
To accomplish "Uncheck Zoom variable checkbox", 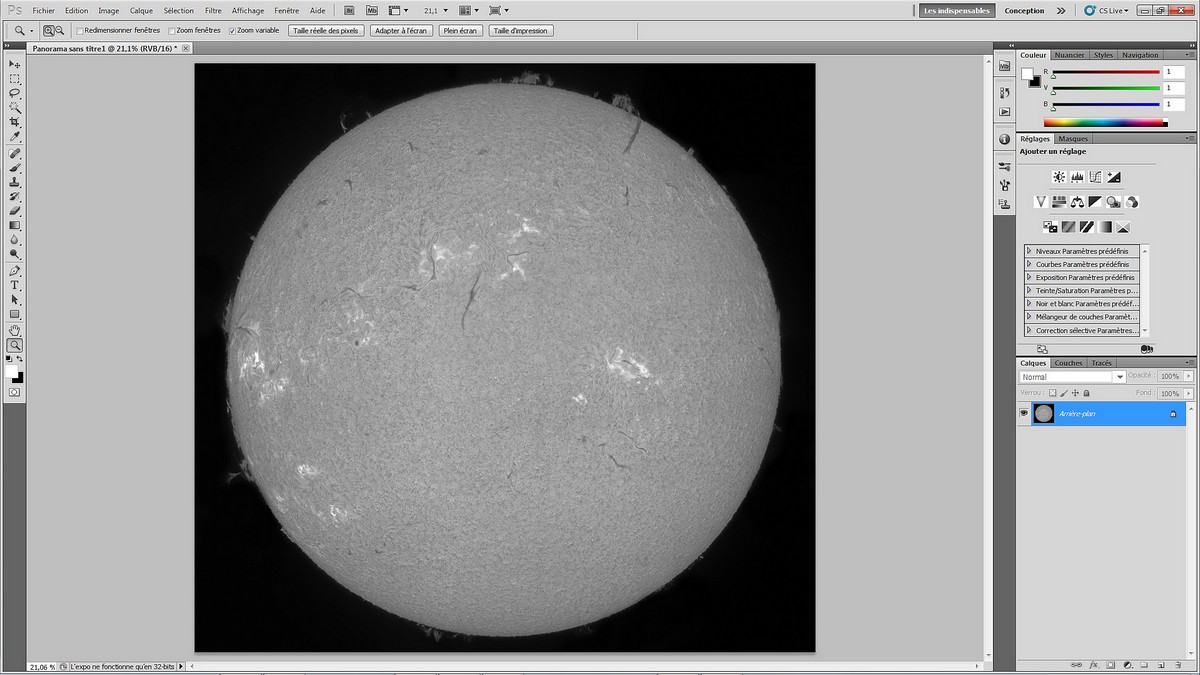I will (x=232, y=31).
